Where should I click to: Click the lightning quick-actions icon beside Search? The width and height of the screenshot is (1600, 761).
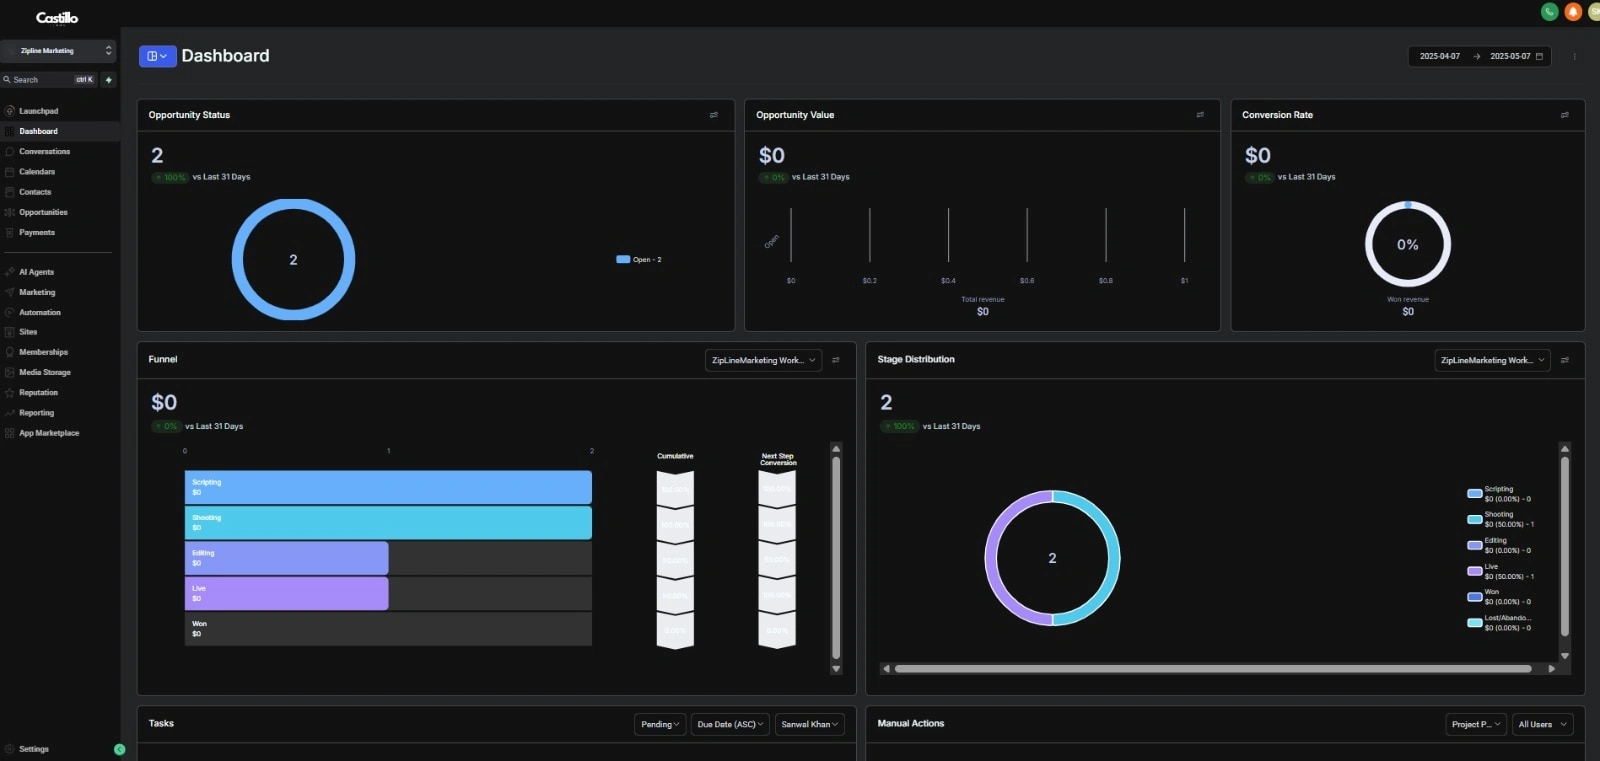[109, 80]
